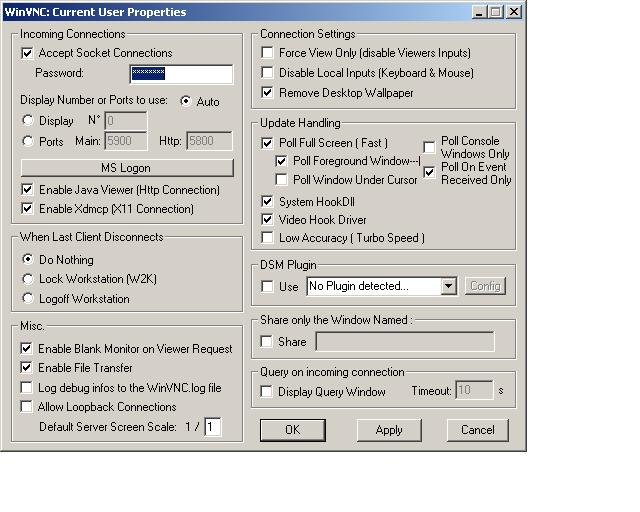Enable Poll Window Under Cursor
Image resolution: width=640 pixels, height=512 pixels.
coord(281,180)
